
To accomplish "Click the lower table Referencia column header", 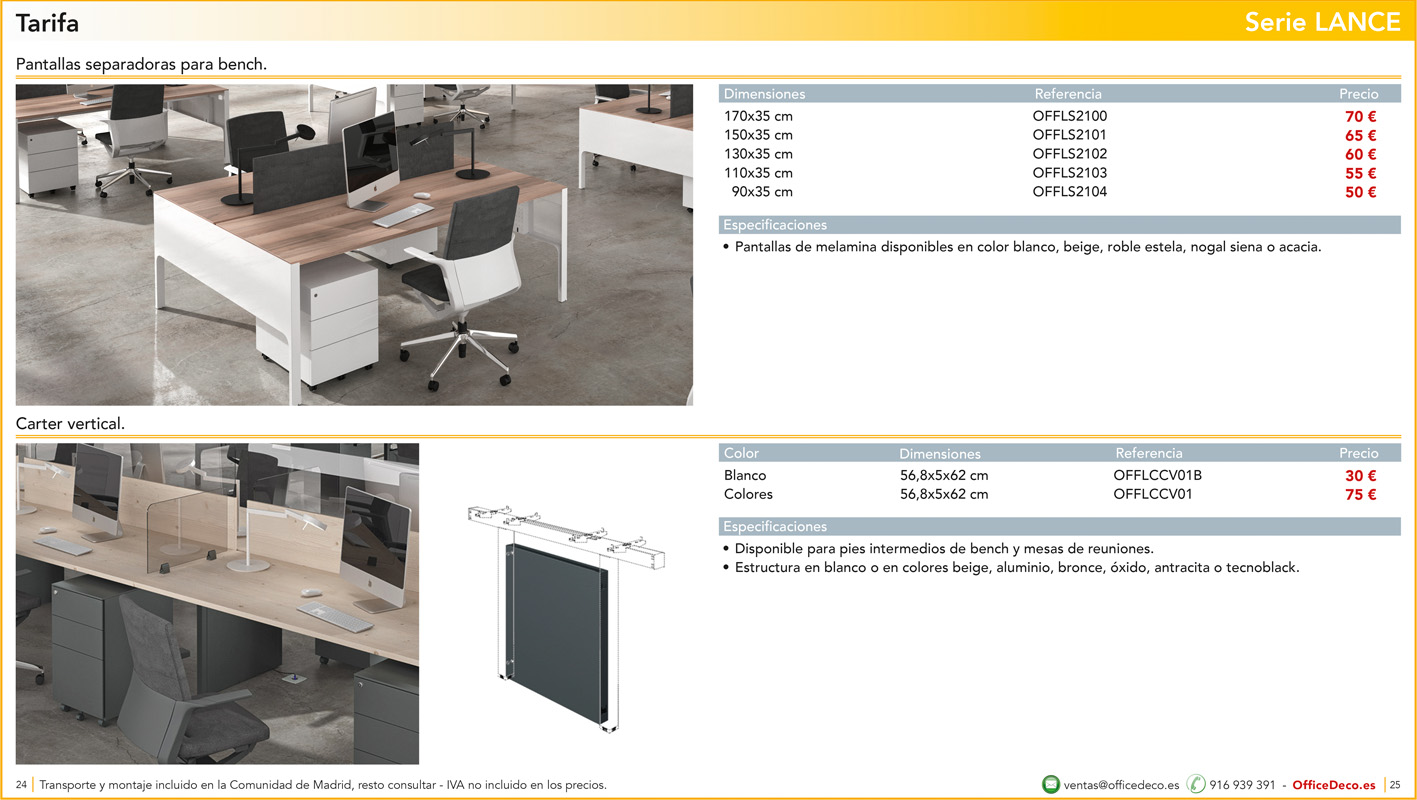I will tap(1149, 453).
